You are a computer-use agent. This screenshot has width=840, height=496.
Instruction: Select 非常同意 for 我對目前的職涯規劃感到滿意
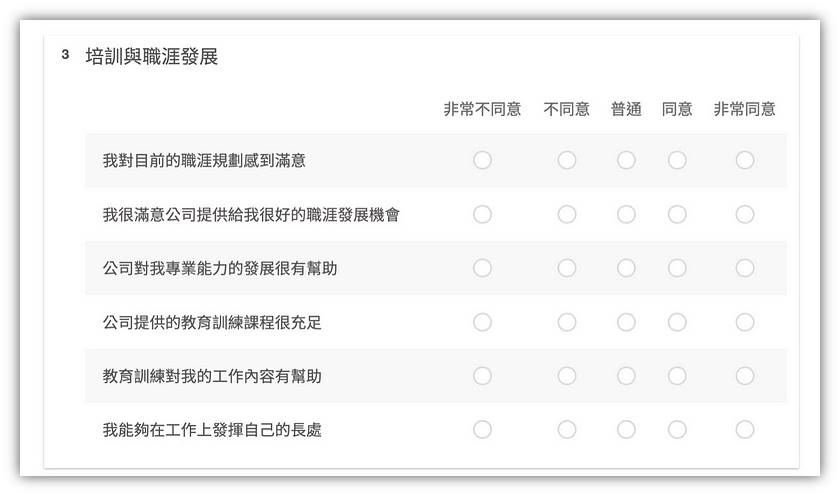pos(745,160)
